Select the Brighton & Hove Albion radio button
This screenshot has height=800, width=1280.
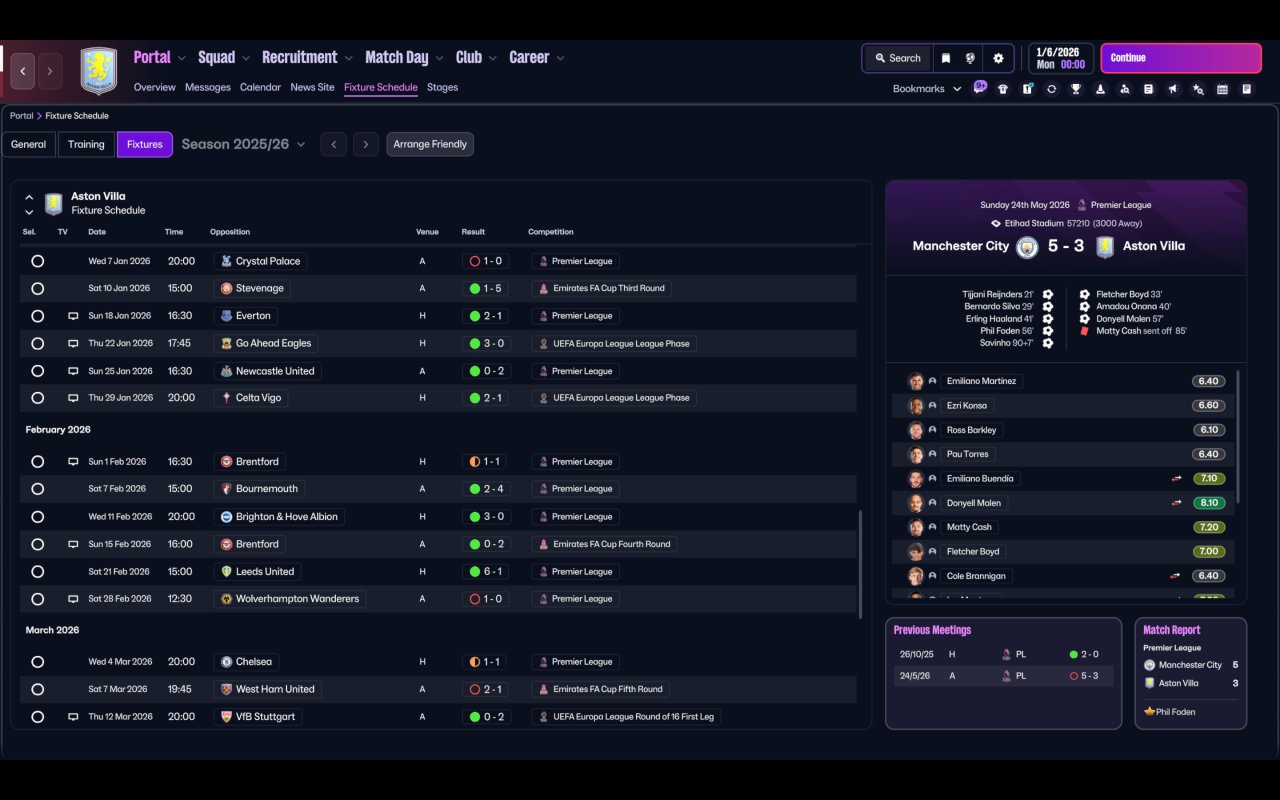click(37, 517)
